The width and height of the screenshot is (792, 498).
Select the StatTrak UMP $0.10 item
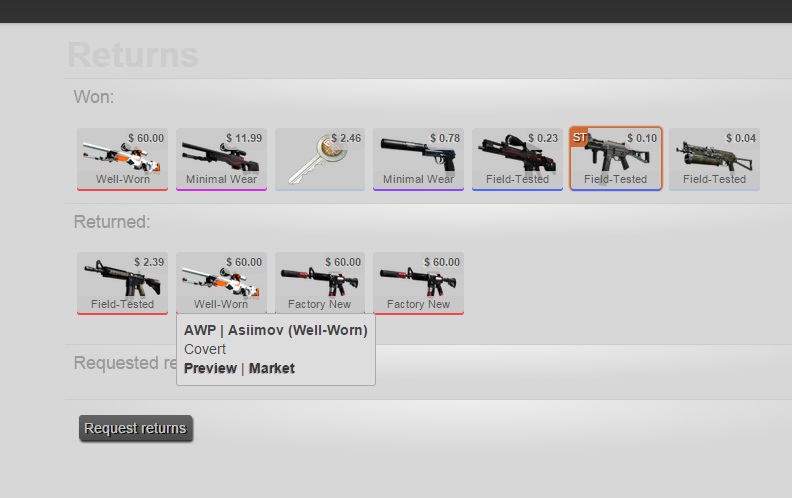coord(616,159)
